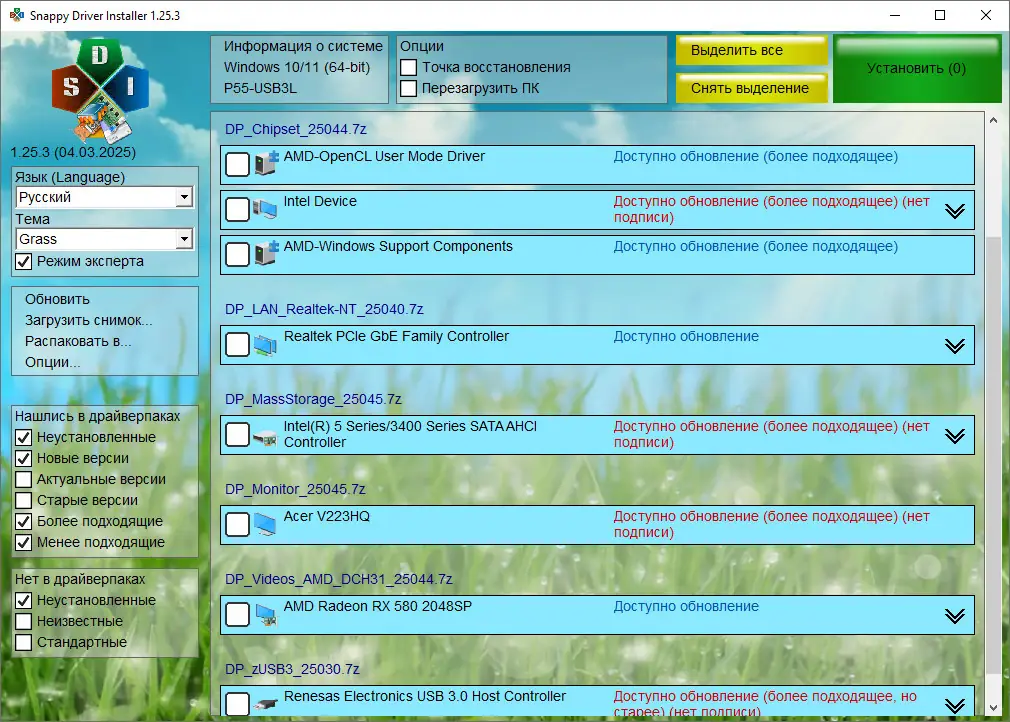
Task: Enable the Точка восстановления option
Action: click(x=408, y=67)
